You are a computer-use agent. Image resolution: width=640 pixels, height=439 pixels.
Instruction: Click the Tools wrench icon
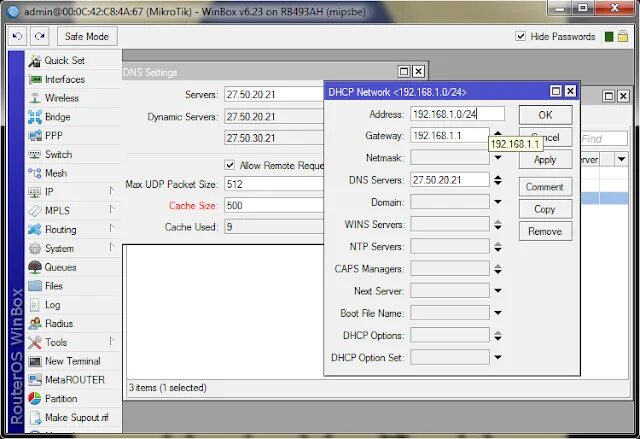(35, 342)
